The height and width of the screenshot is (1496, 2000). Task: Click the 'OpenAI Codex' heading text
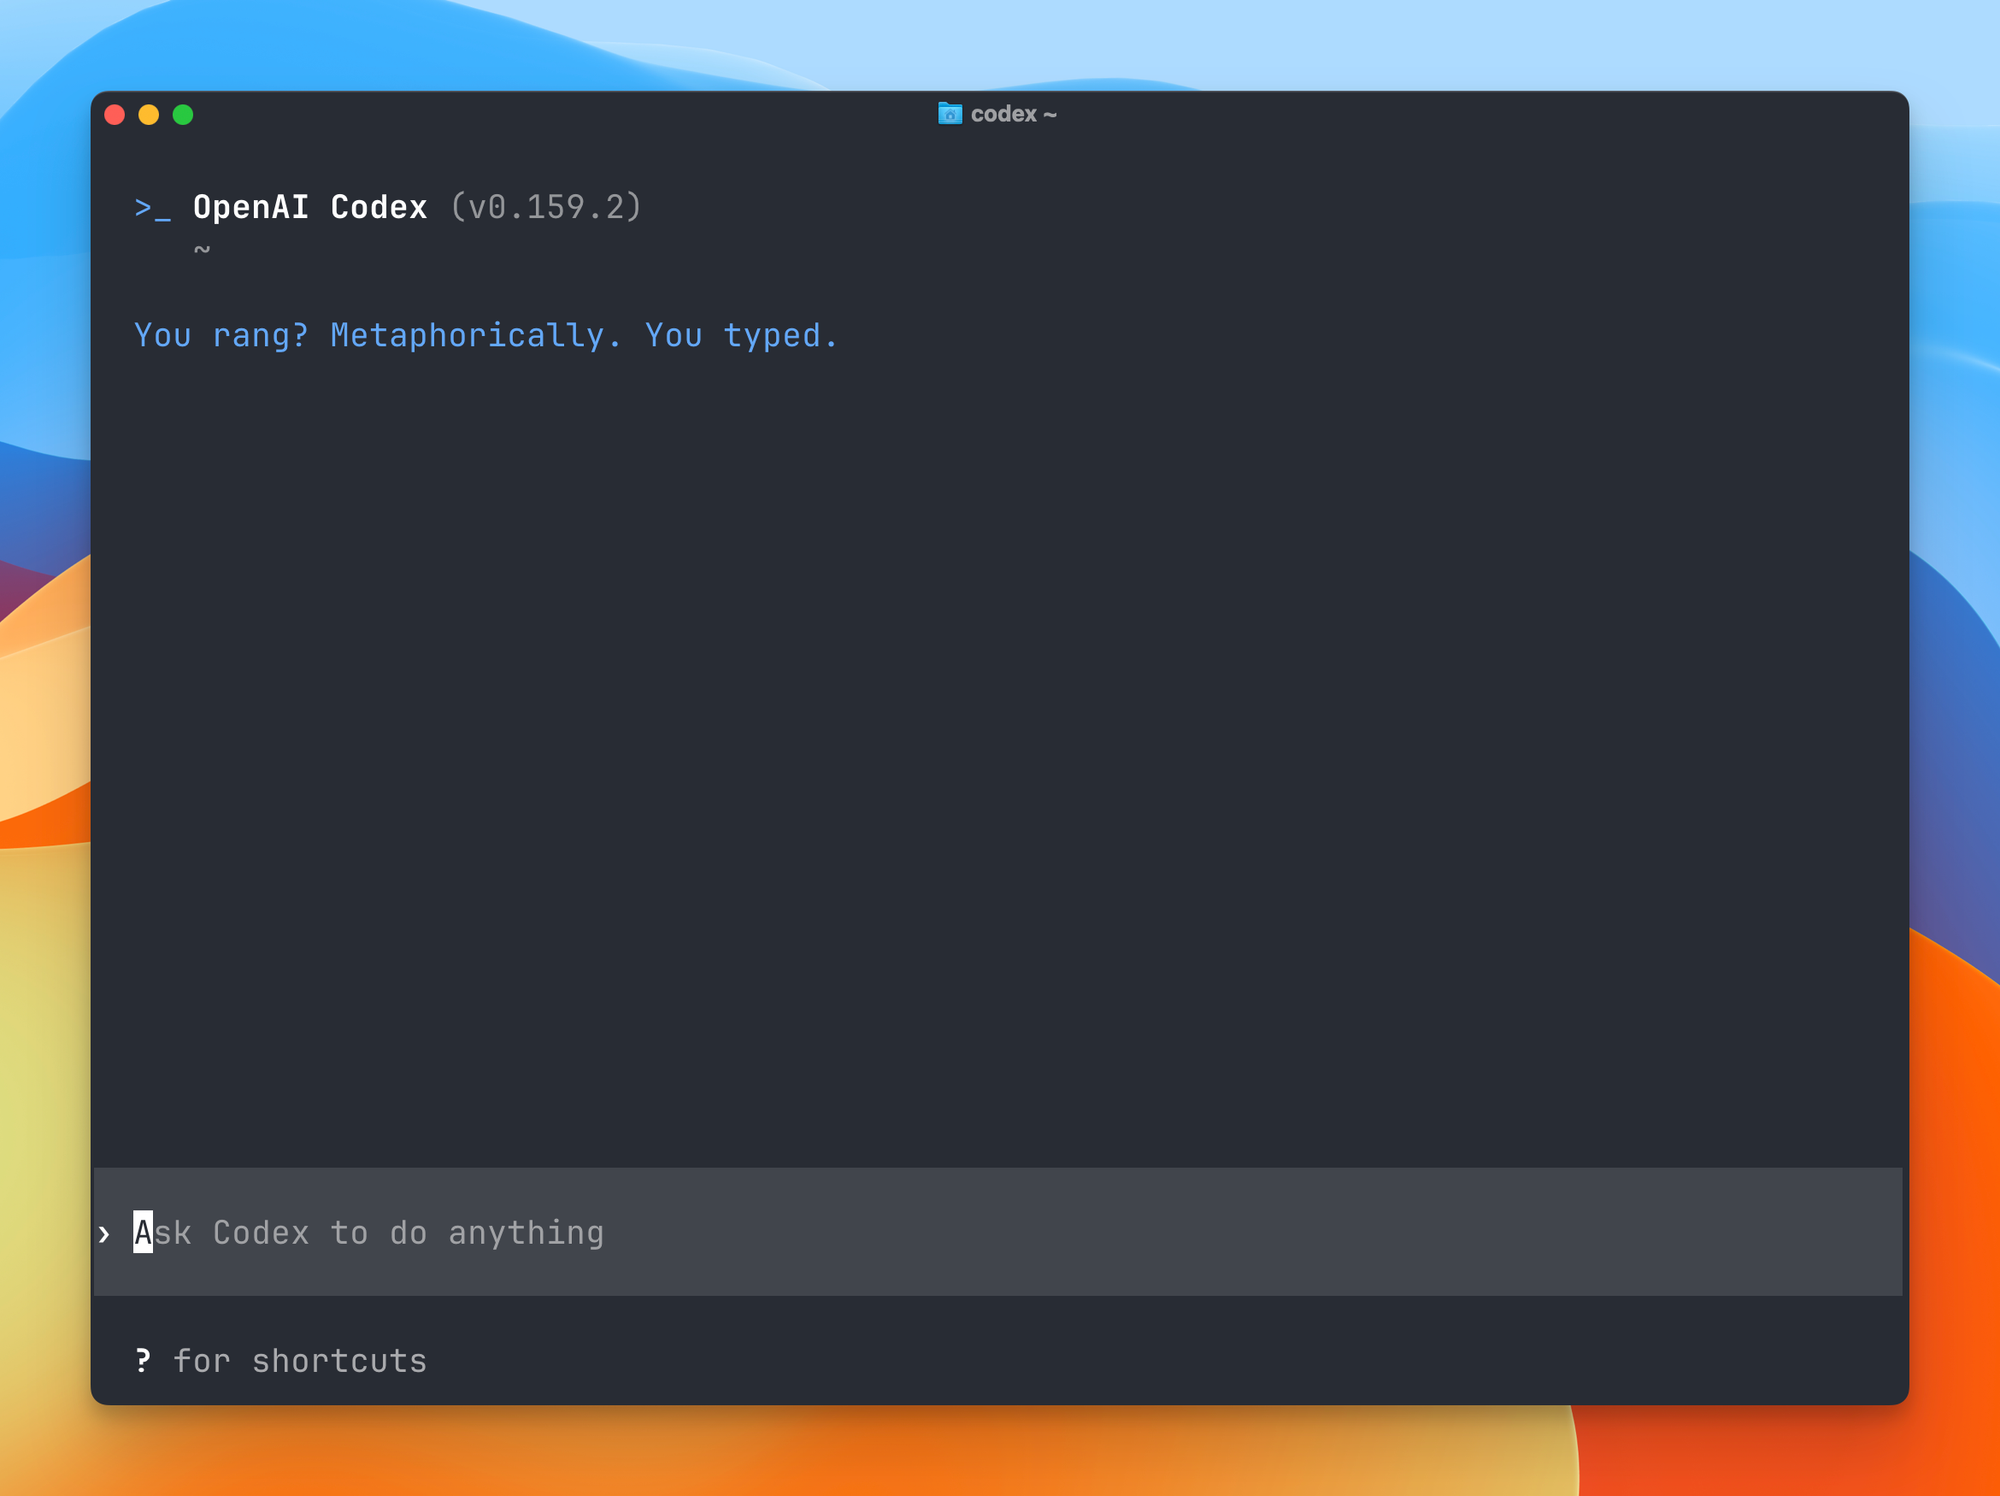click(x=310, y=207)
